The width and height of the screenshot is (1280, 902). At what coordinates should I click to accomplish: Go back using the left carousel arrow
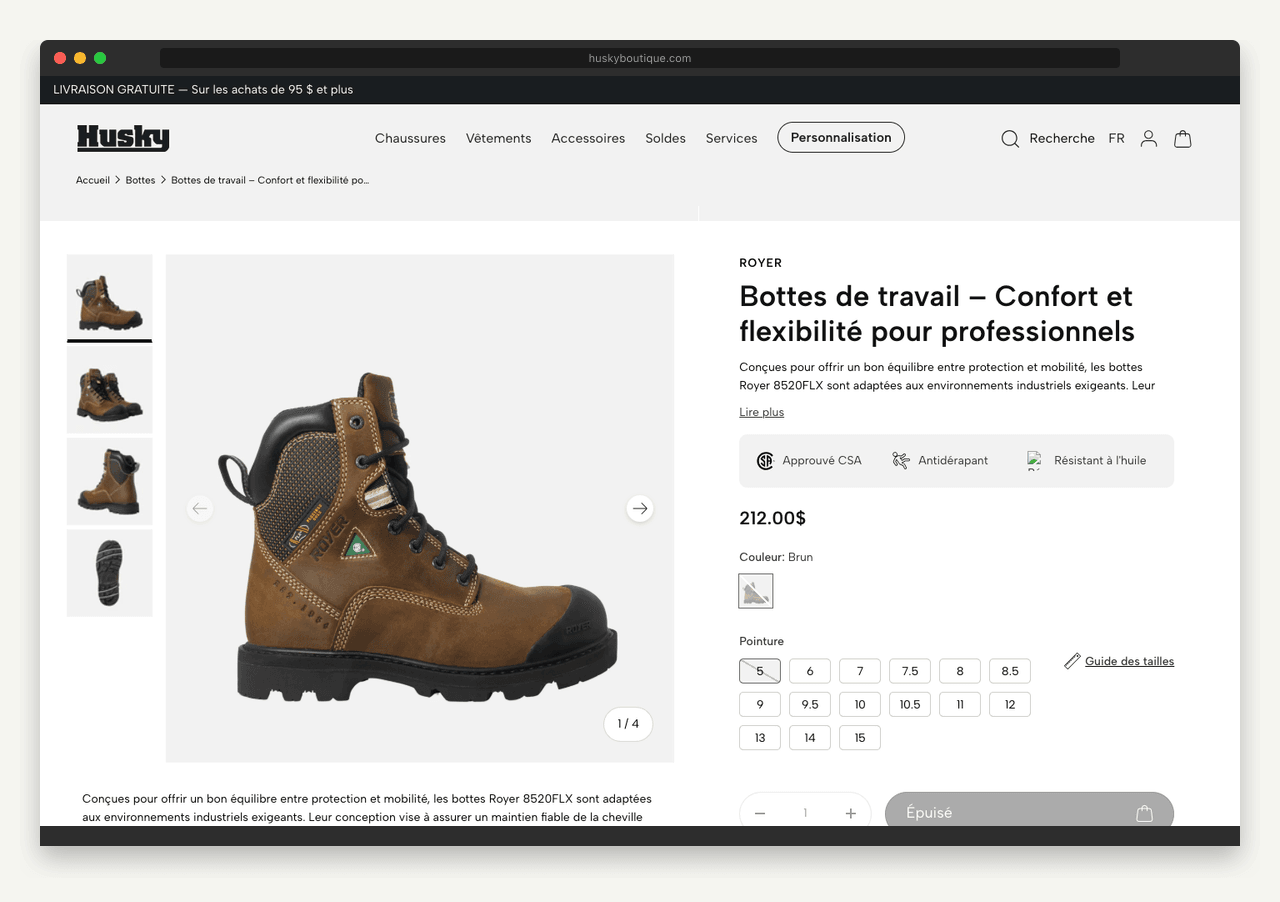200,508
